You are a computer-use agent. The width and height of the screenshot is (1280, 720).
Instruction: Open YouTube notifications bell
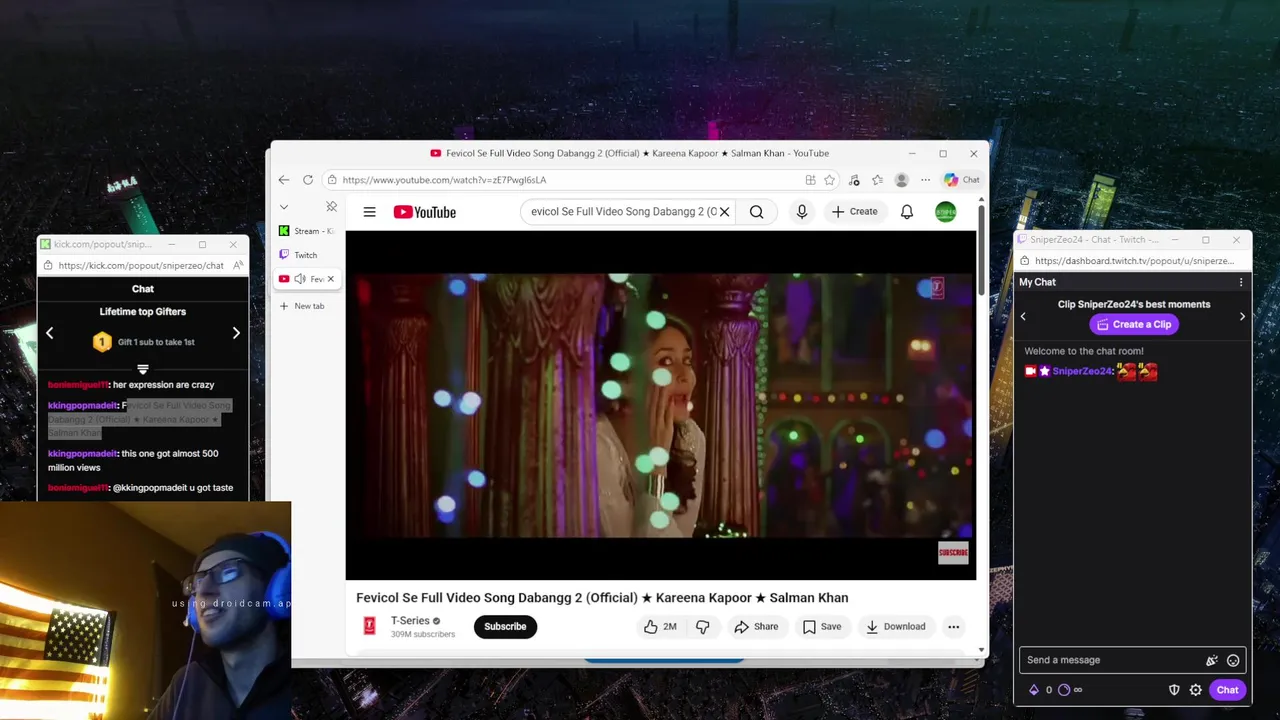click(907, 212)
